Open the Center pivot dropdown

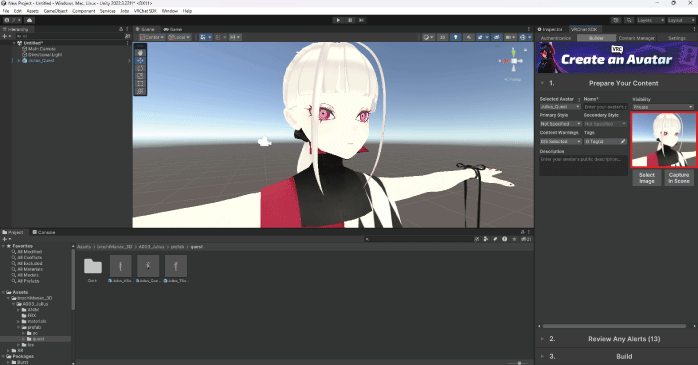pos(152,37)
